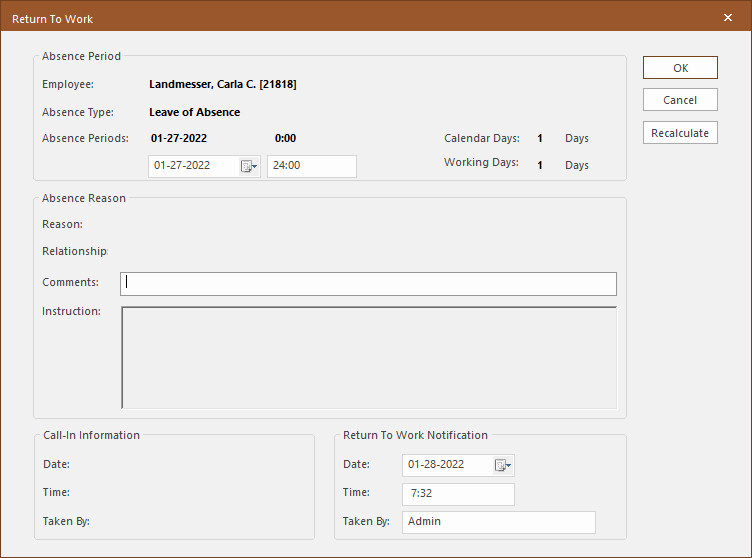Image resolution: width=752 pixels, height=558 pixels.
Task: Close the Return To Work dialog
Action: pos(727,18)
